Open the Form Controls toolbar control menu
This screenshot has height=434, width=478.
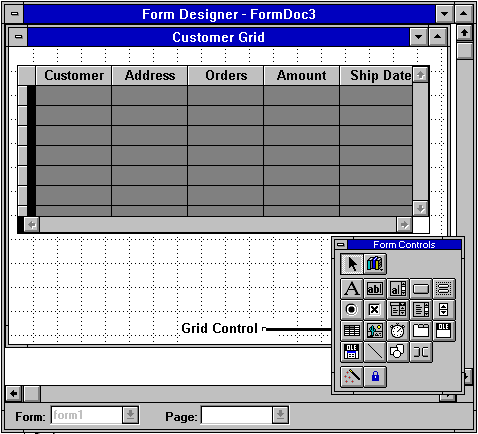pos(341,245)
